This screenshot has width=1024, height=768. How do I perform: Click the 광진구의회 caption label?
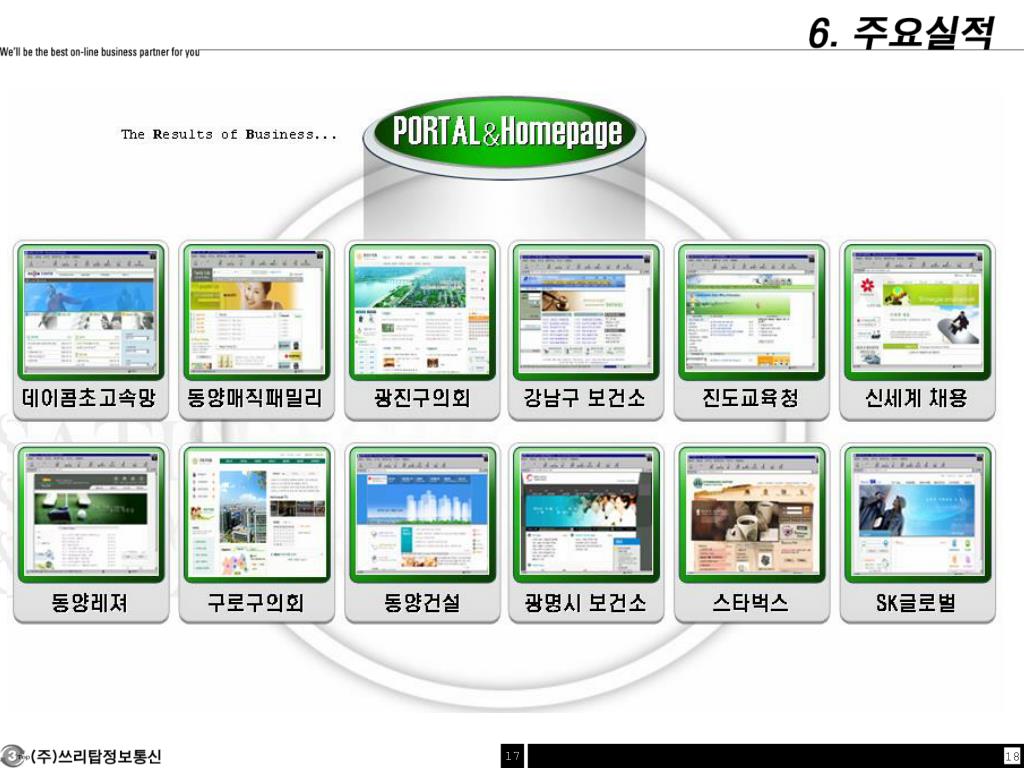(x=422, y=398)
